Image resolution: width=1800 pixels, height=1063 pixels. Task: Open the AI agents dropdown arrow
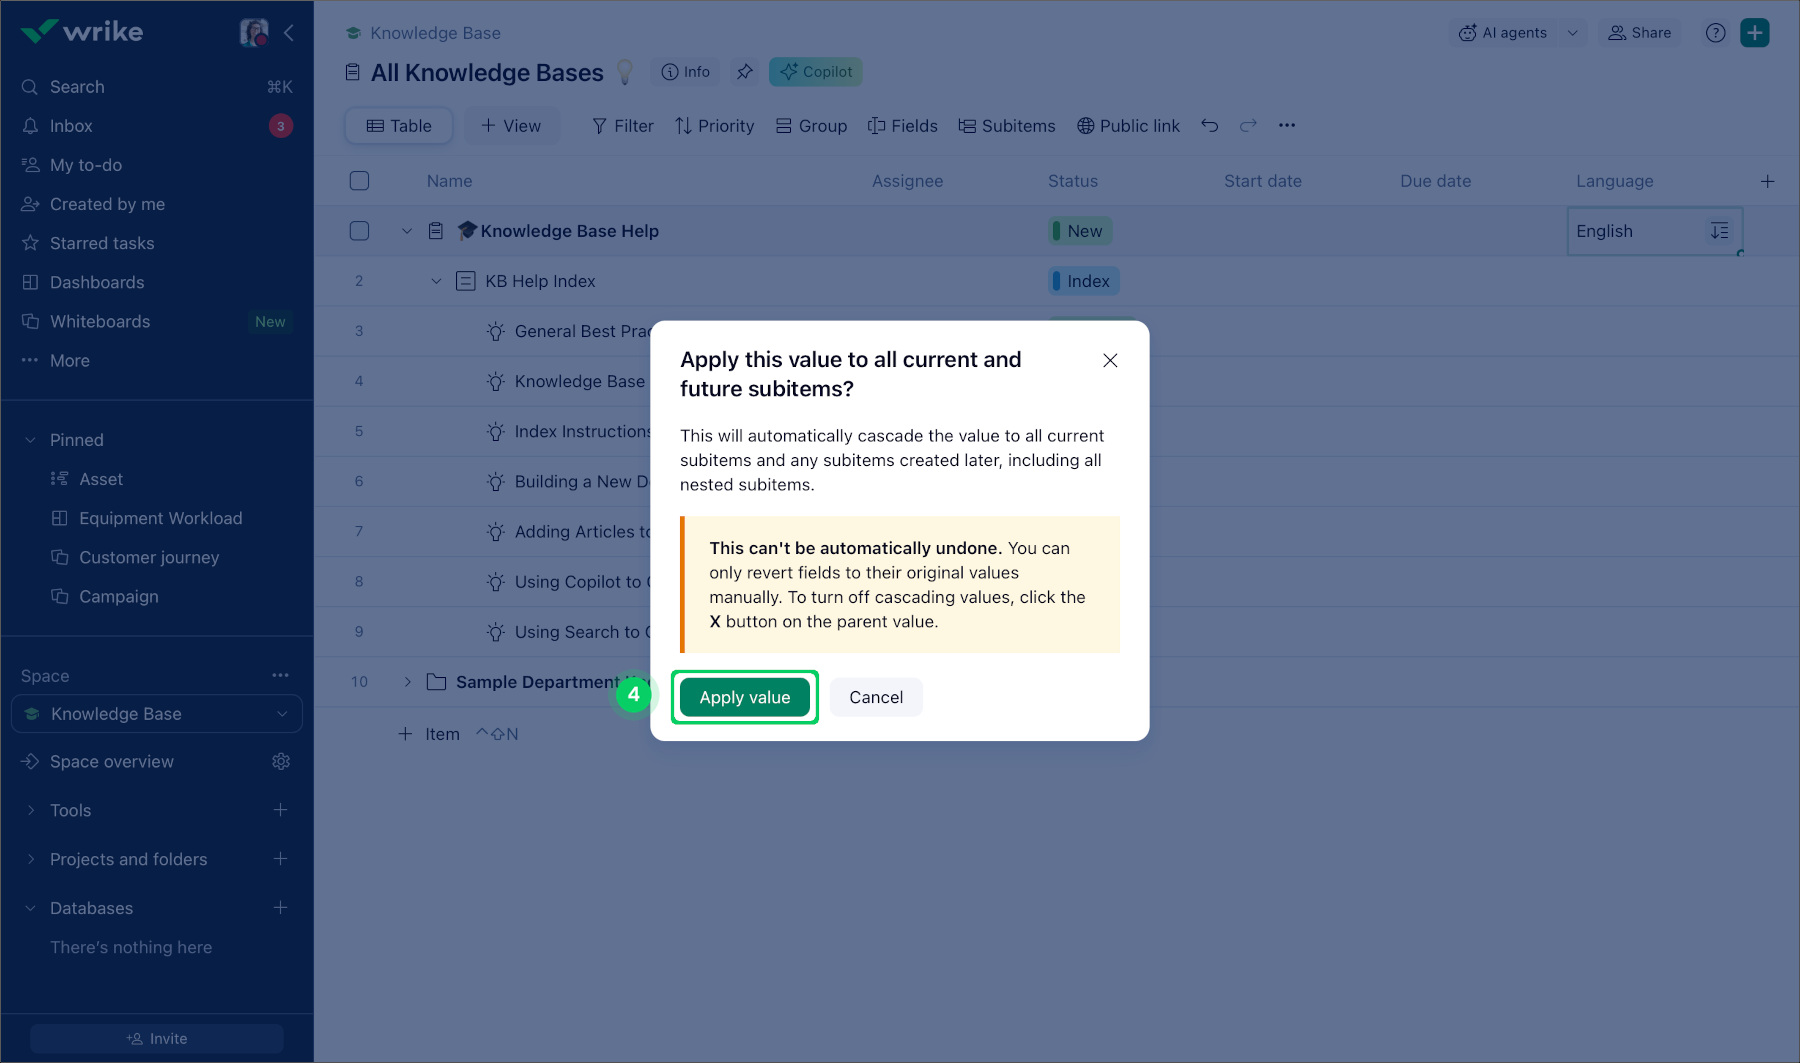click(1573, 33)
